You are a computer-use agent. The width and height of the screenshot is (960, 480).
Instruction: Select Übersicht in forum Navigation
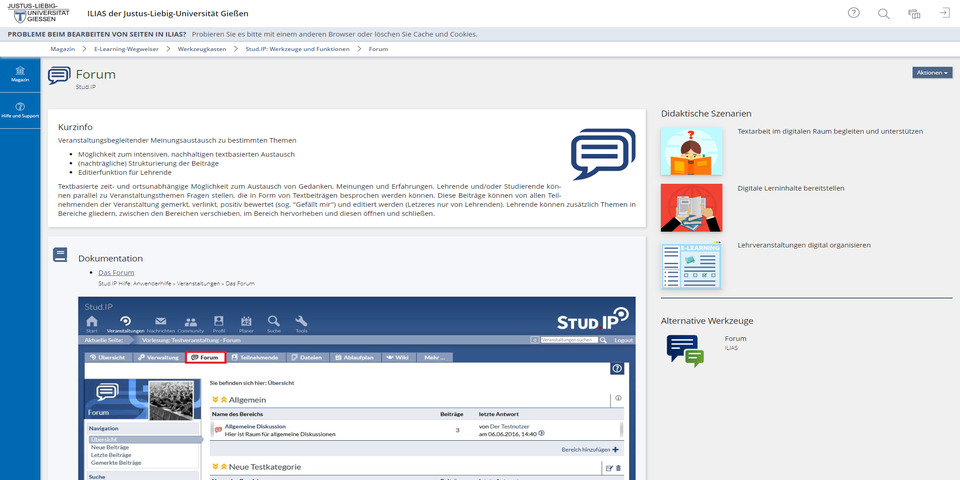(x=103, y=440)
